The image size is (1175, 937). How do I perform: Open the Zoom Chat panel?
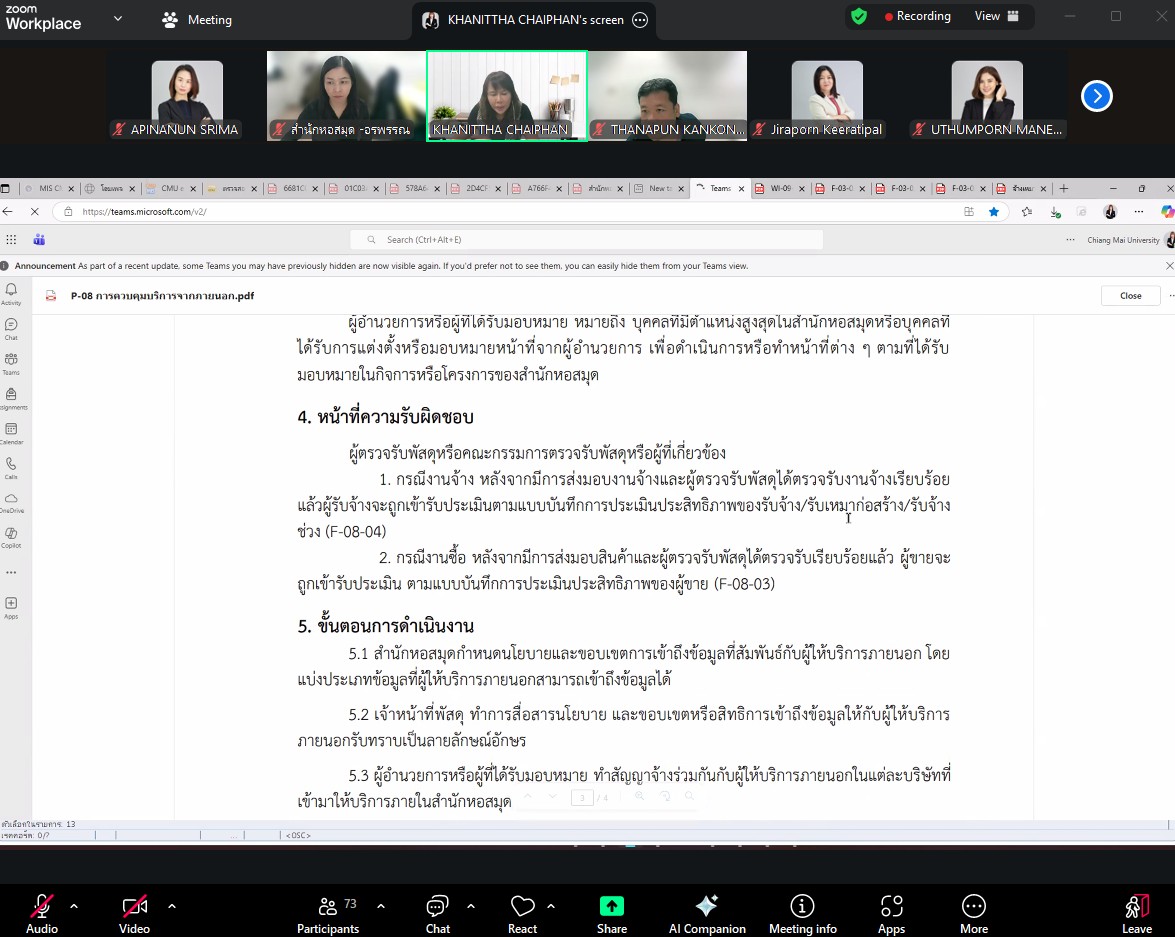coord(437,913)
